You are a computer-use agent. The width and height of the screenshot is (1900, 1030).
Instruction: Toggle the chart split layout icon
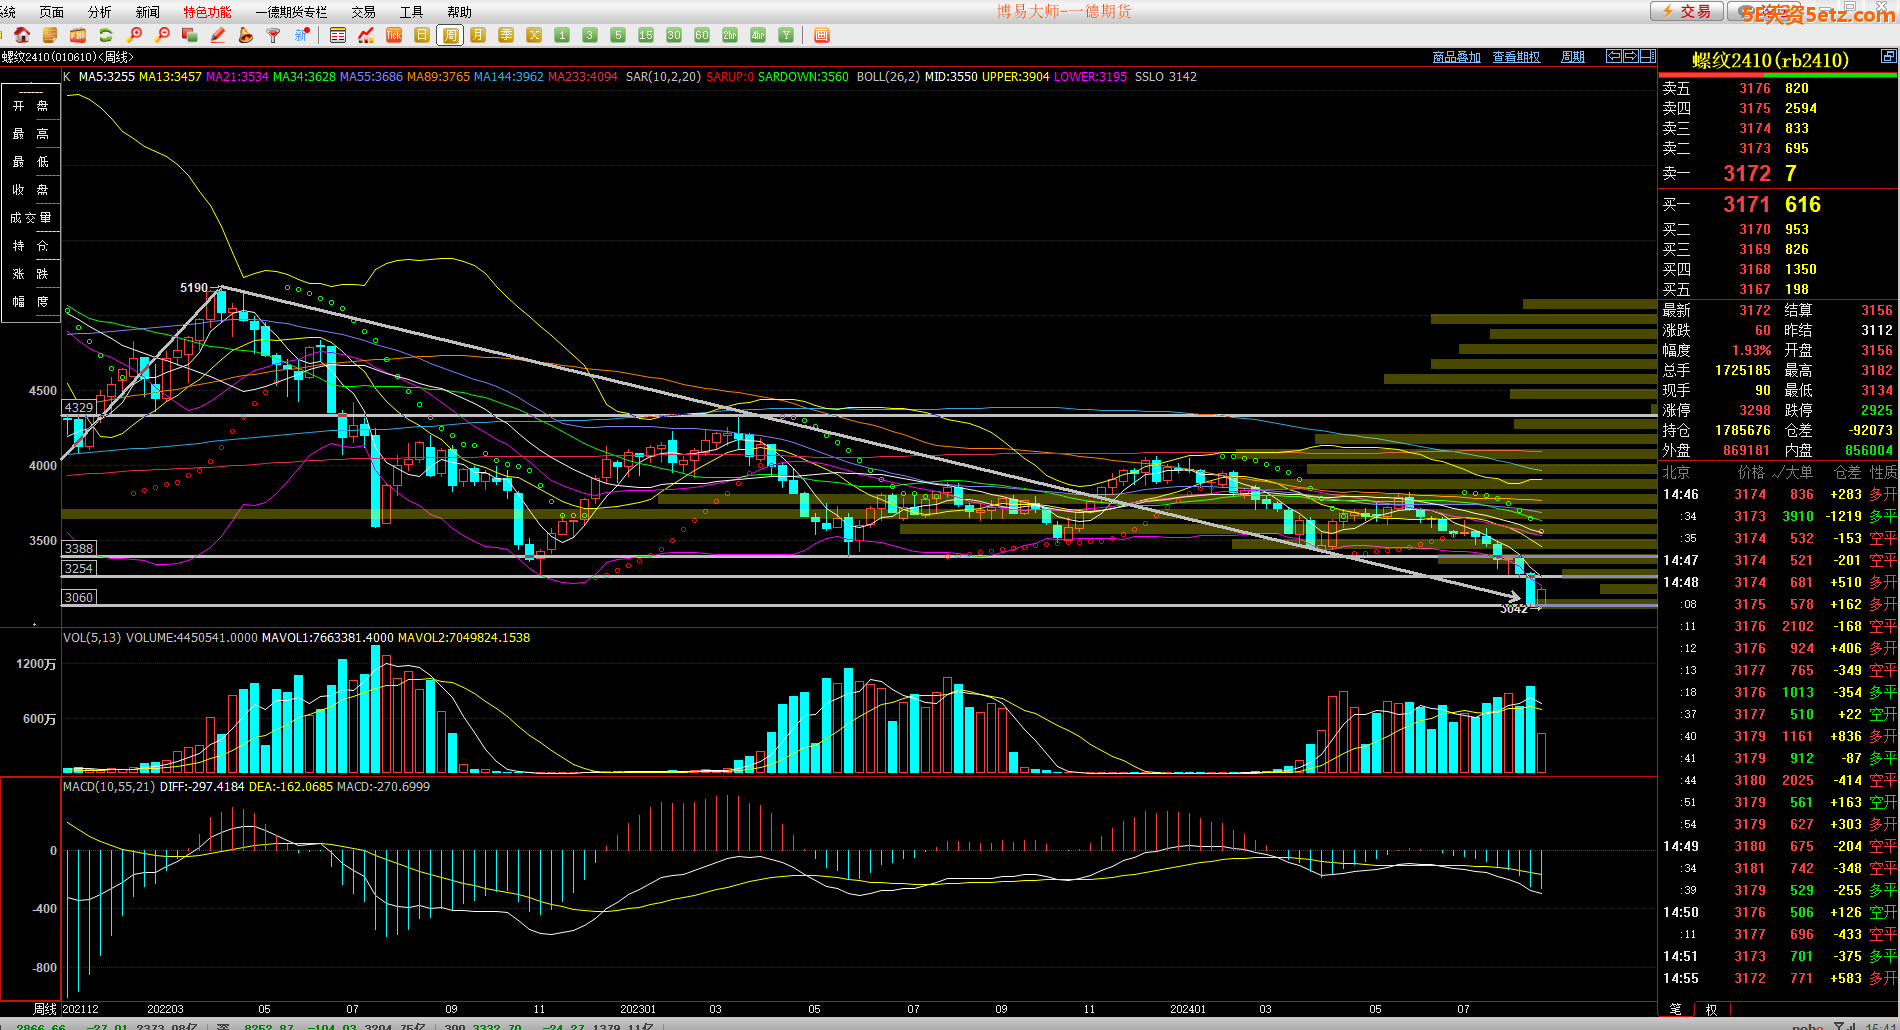(1647, 57)
